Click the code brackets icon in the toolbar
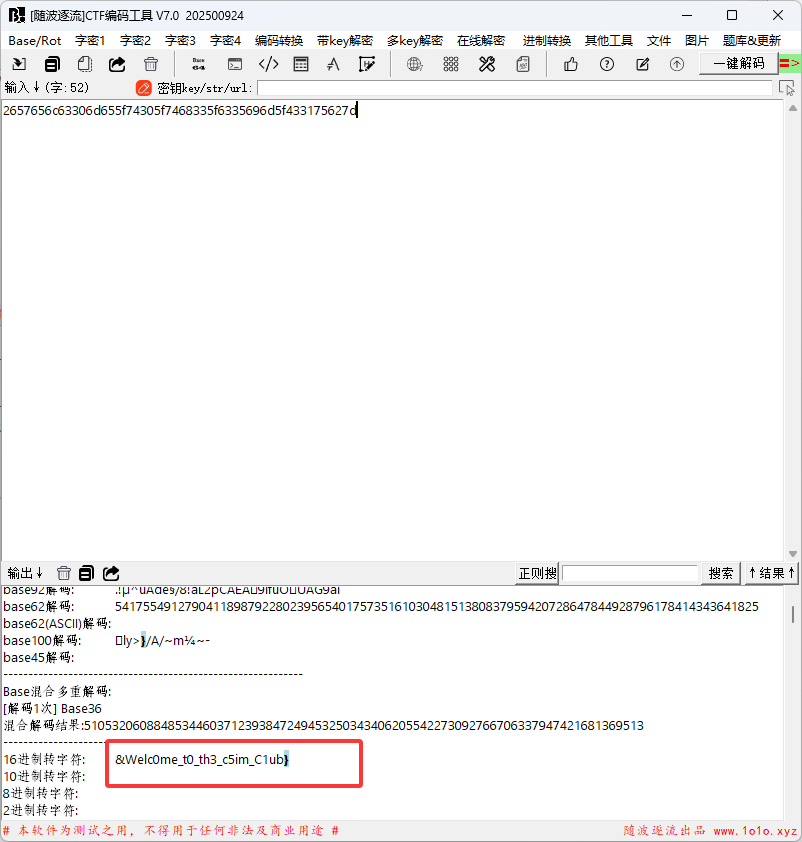Image resolution: width=802 pixels, height=842 pixels. 269,64
